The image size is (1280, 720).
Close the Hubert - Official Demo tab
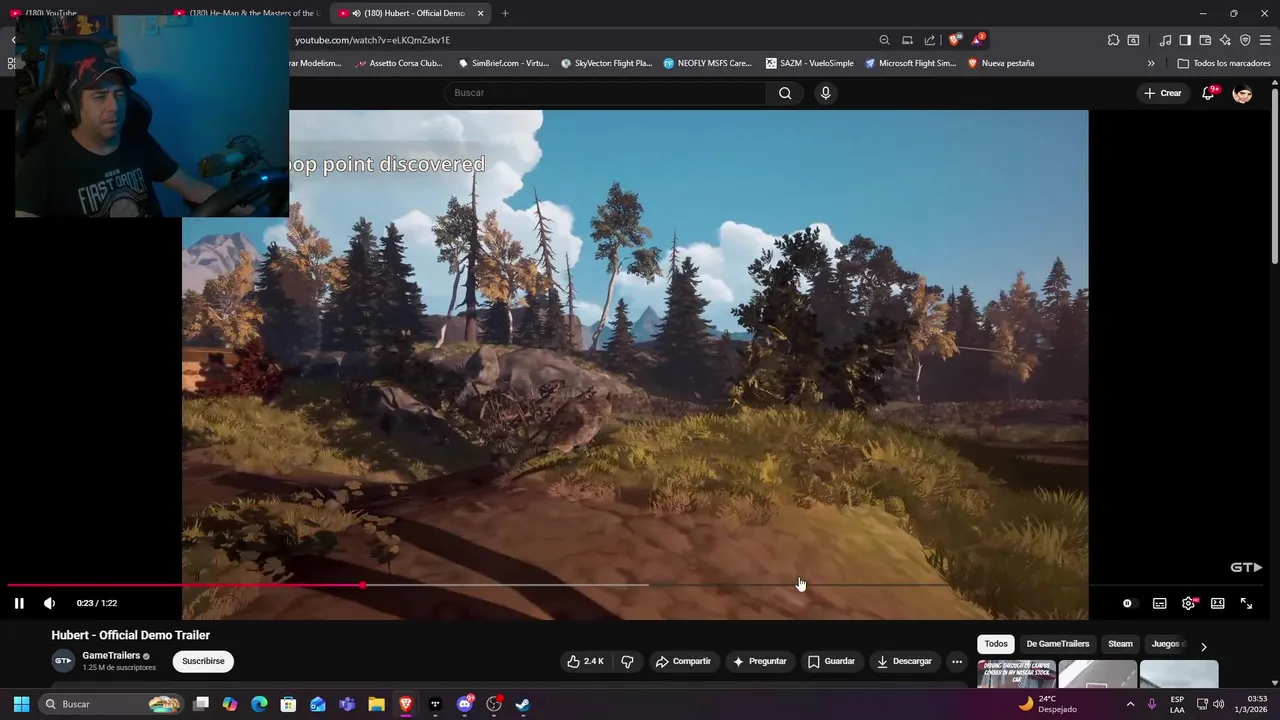click(480, 13)
